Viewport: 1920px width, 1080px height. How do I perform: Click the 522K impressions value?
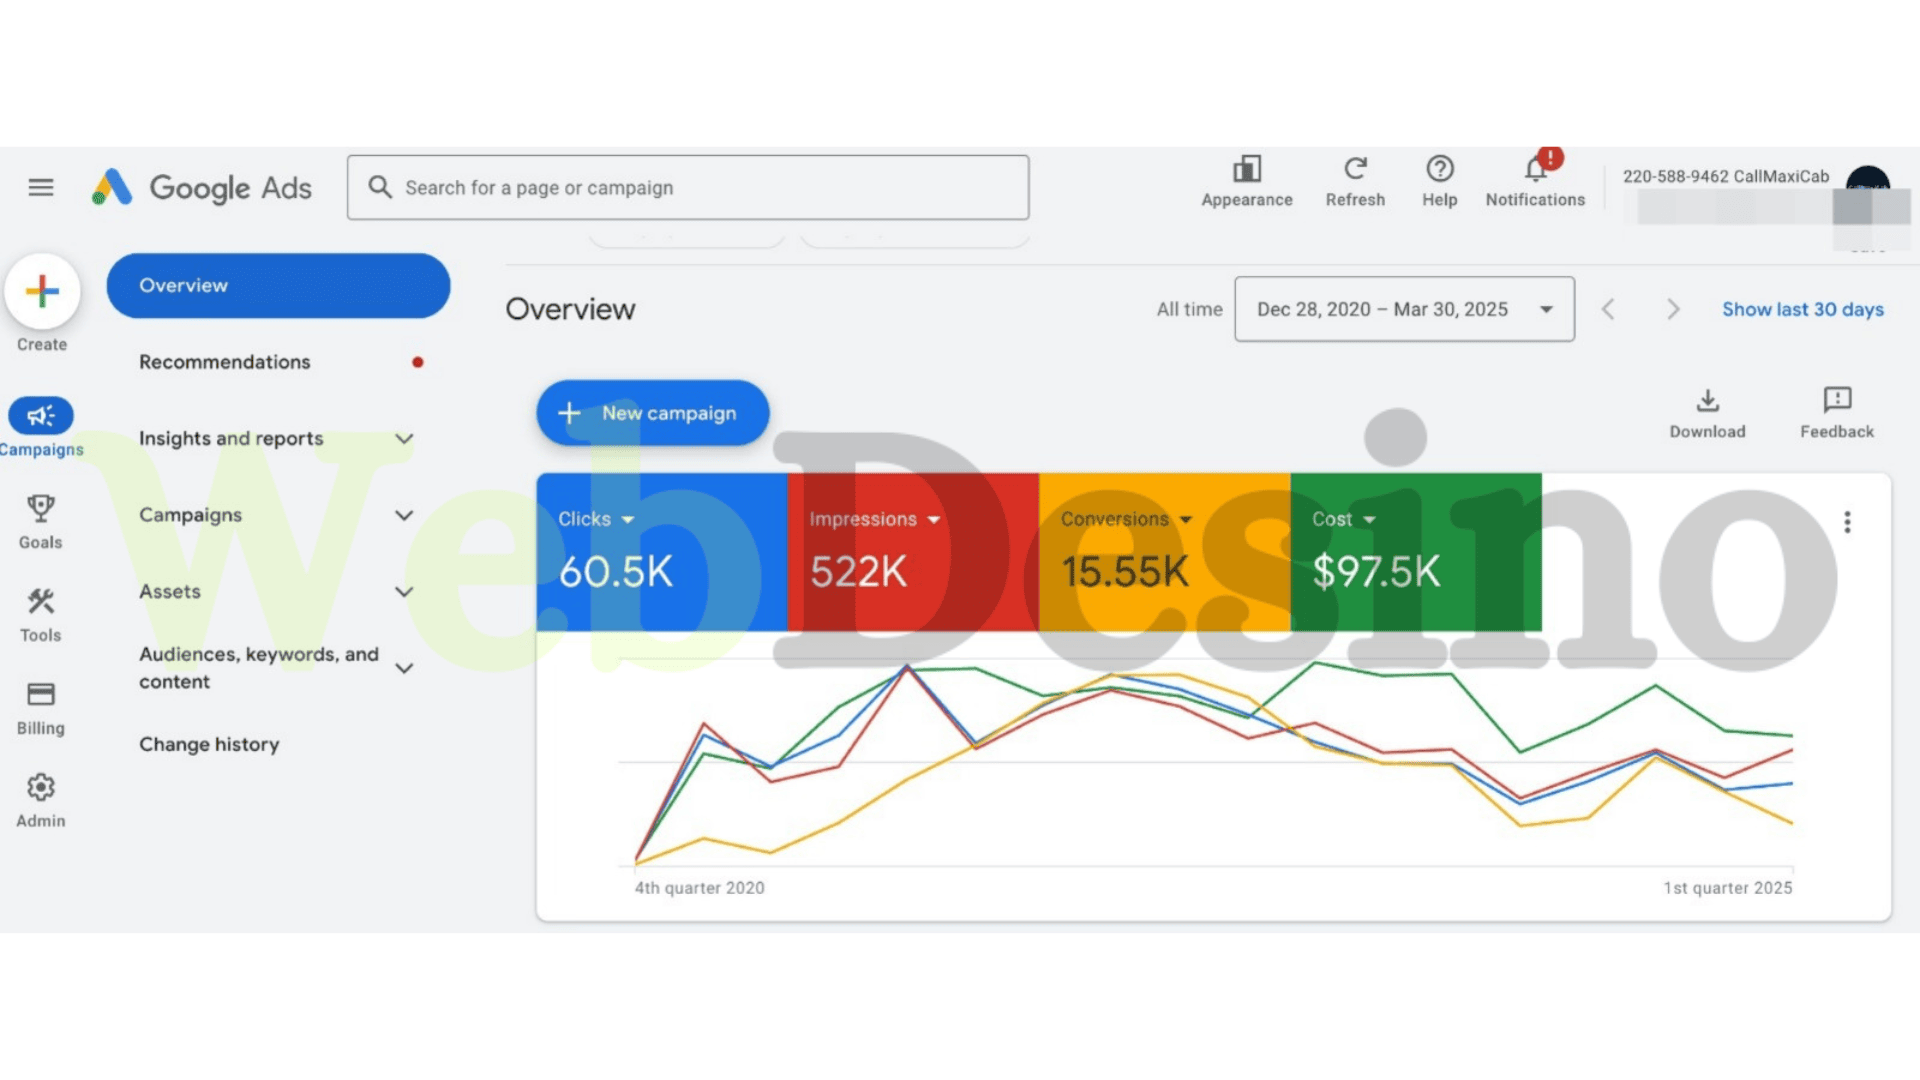tap(858, 572)
